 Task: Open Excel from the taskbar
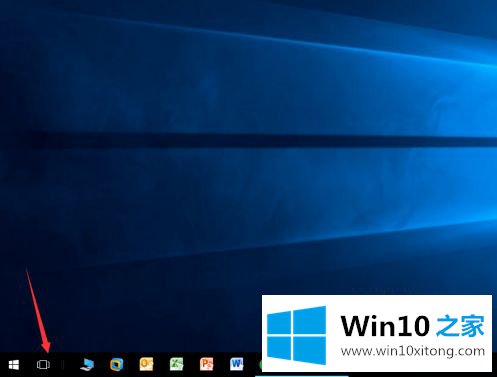point(176,364)
